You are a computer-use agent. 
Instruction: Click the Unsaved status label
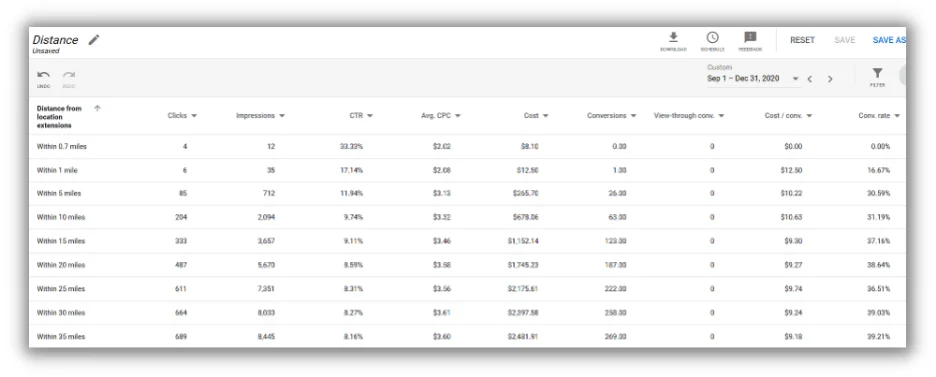click(x=46, y=51)
